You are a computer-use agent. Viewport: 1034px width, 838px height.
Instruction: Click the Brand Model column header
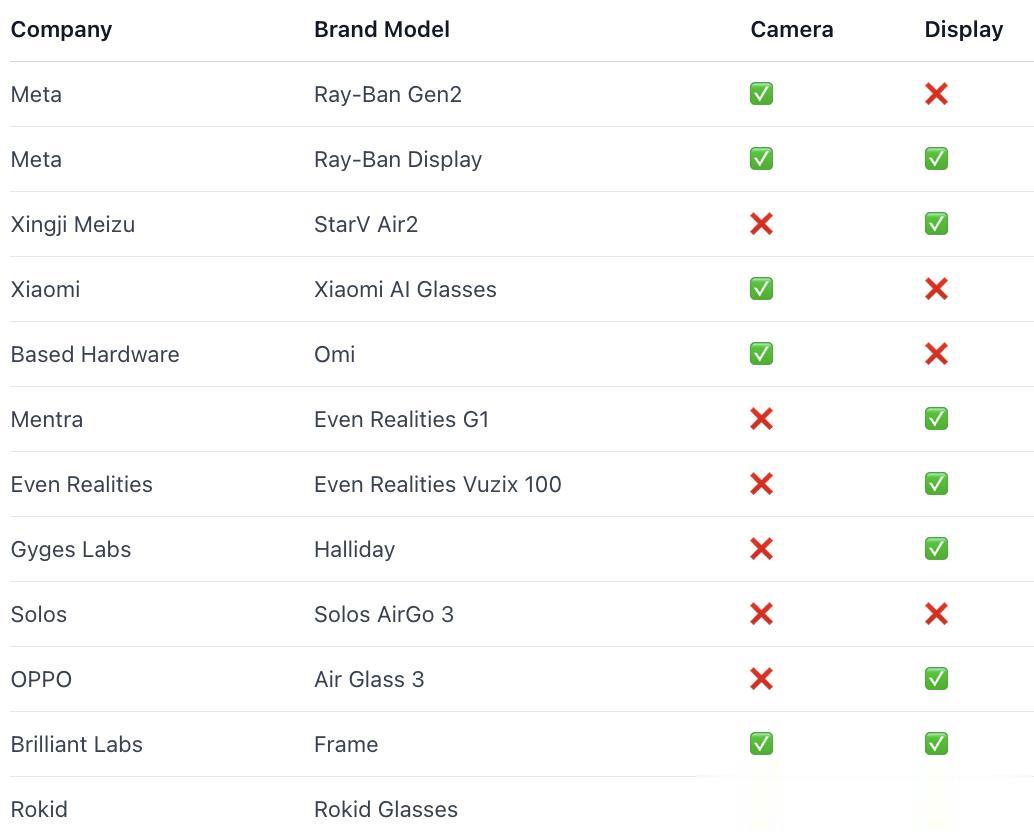pos(381,29)
